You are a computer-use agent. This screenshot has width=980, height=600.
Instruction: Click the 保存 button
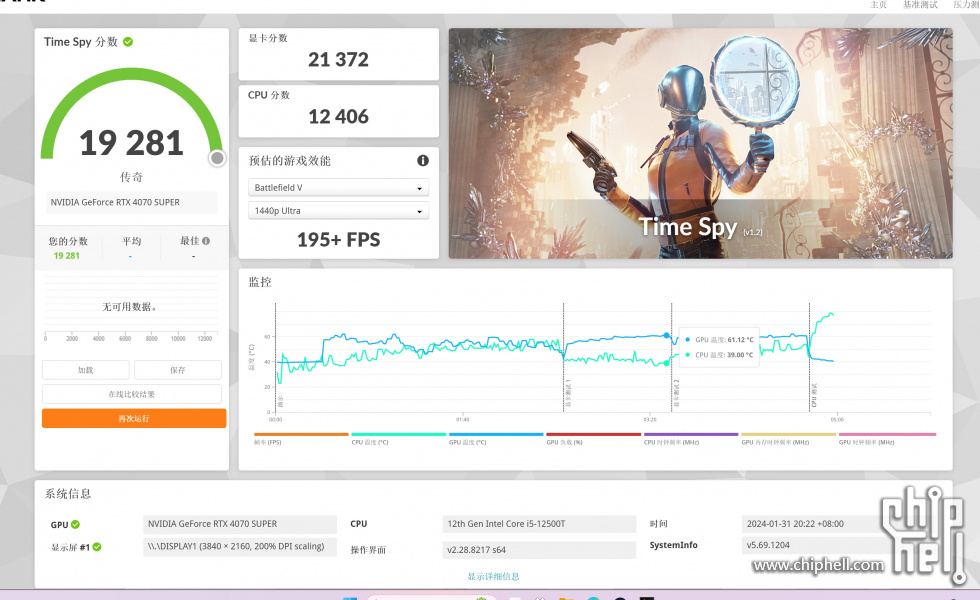(x=178, y=370)
